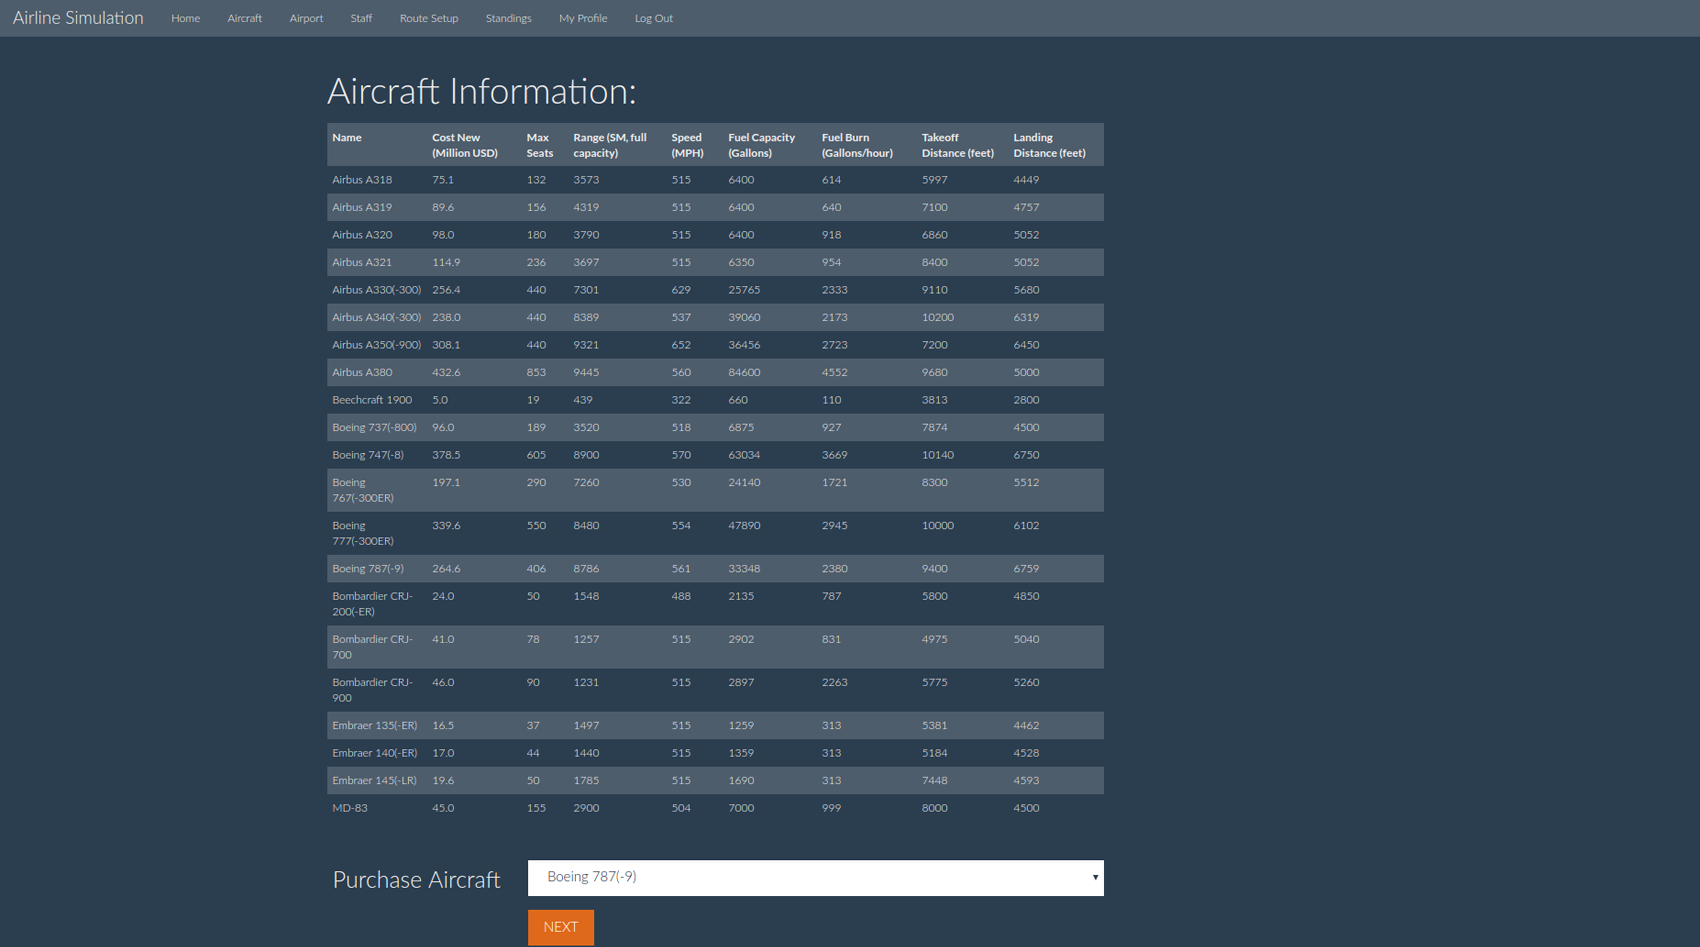1700x947 pixels.
Task: Open the My Profile menu item
Action: coord(583,18)
